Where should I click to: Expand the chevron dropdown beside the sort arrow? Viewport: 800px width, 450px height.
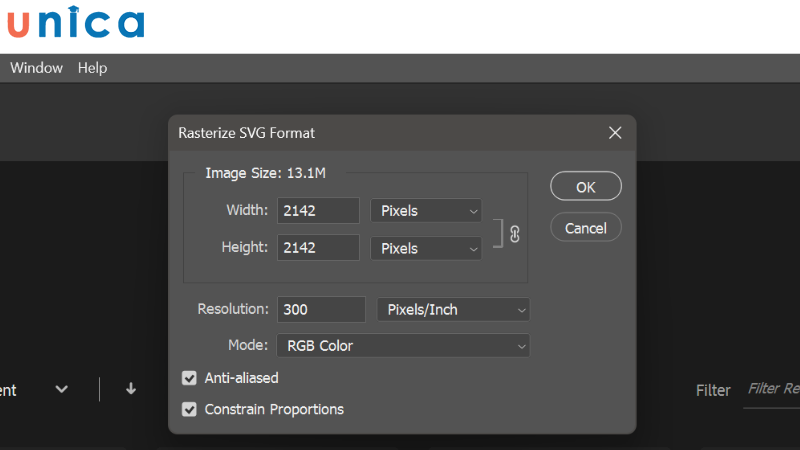[x=62, y=389]
